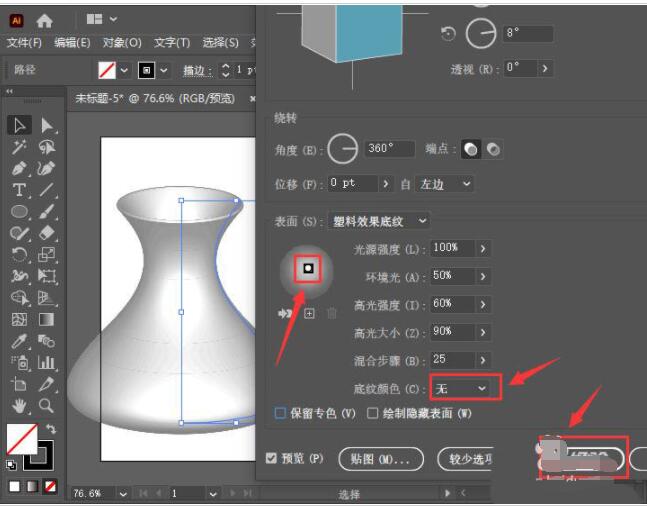This screenshot has width=647, height=506.
Task: Enable 绘制隐藏表面 (W) checkbox
Action: [372, 413]
